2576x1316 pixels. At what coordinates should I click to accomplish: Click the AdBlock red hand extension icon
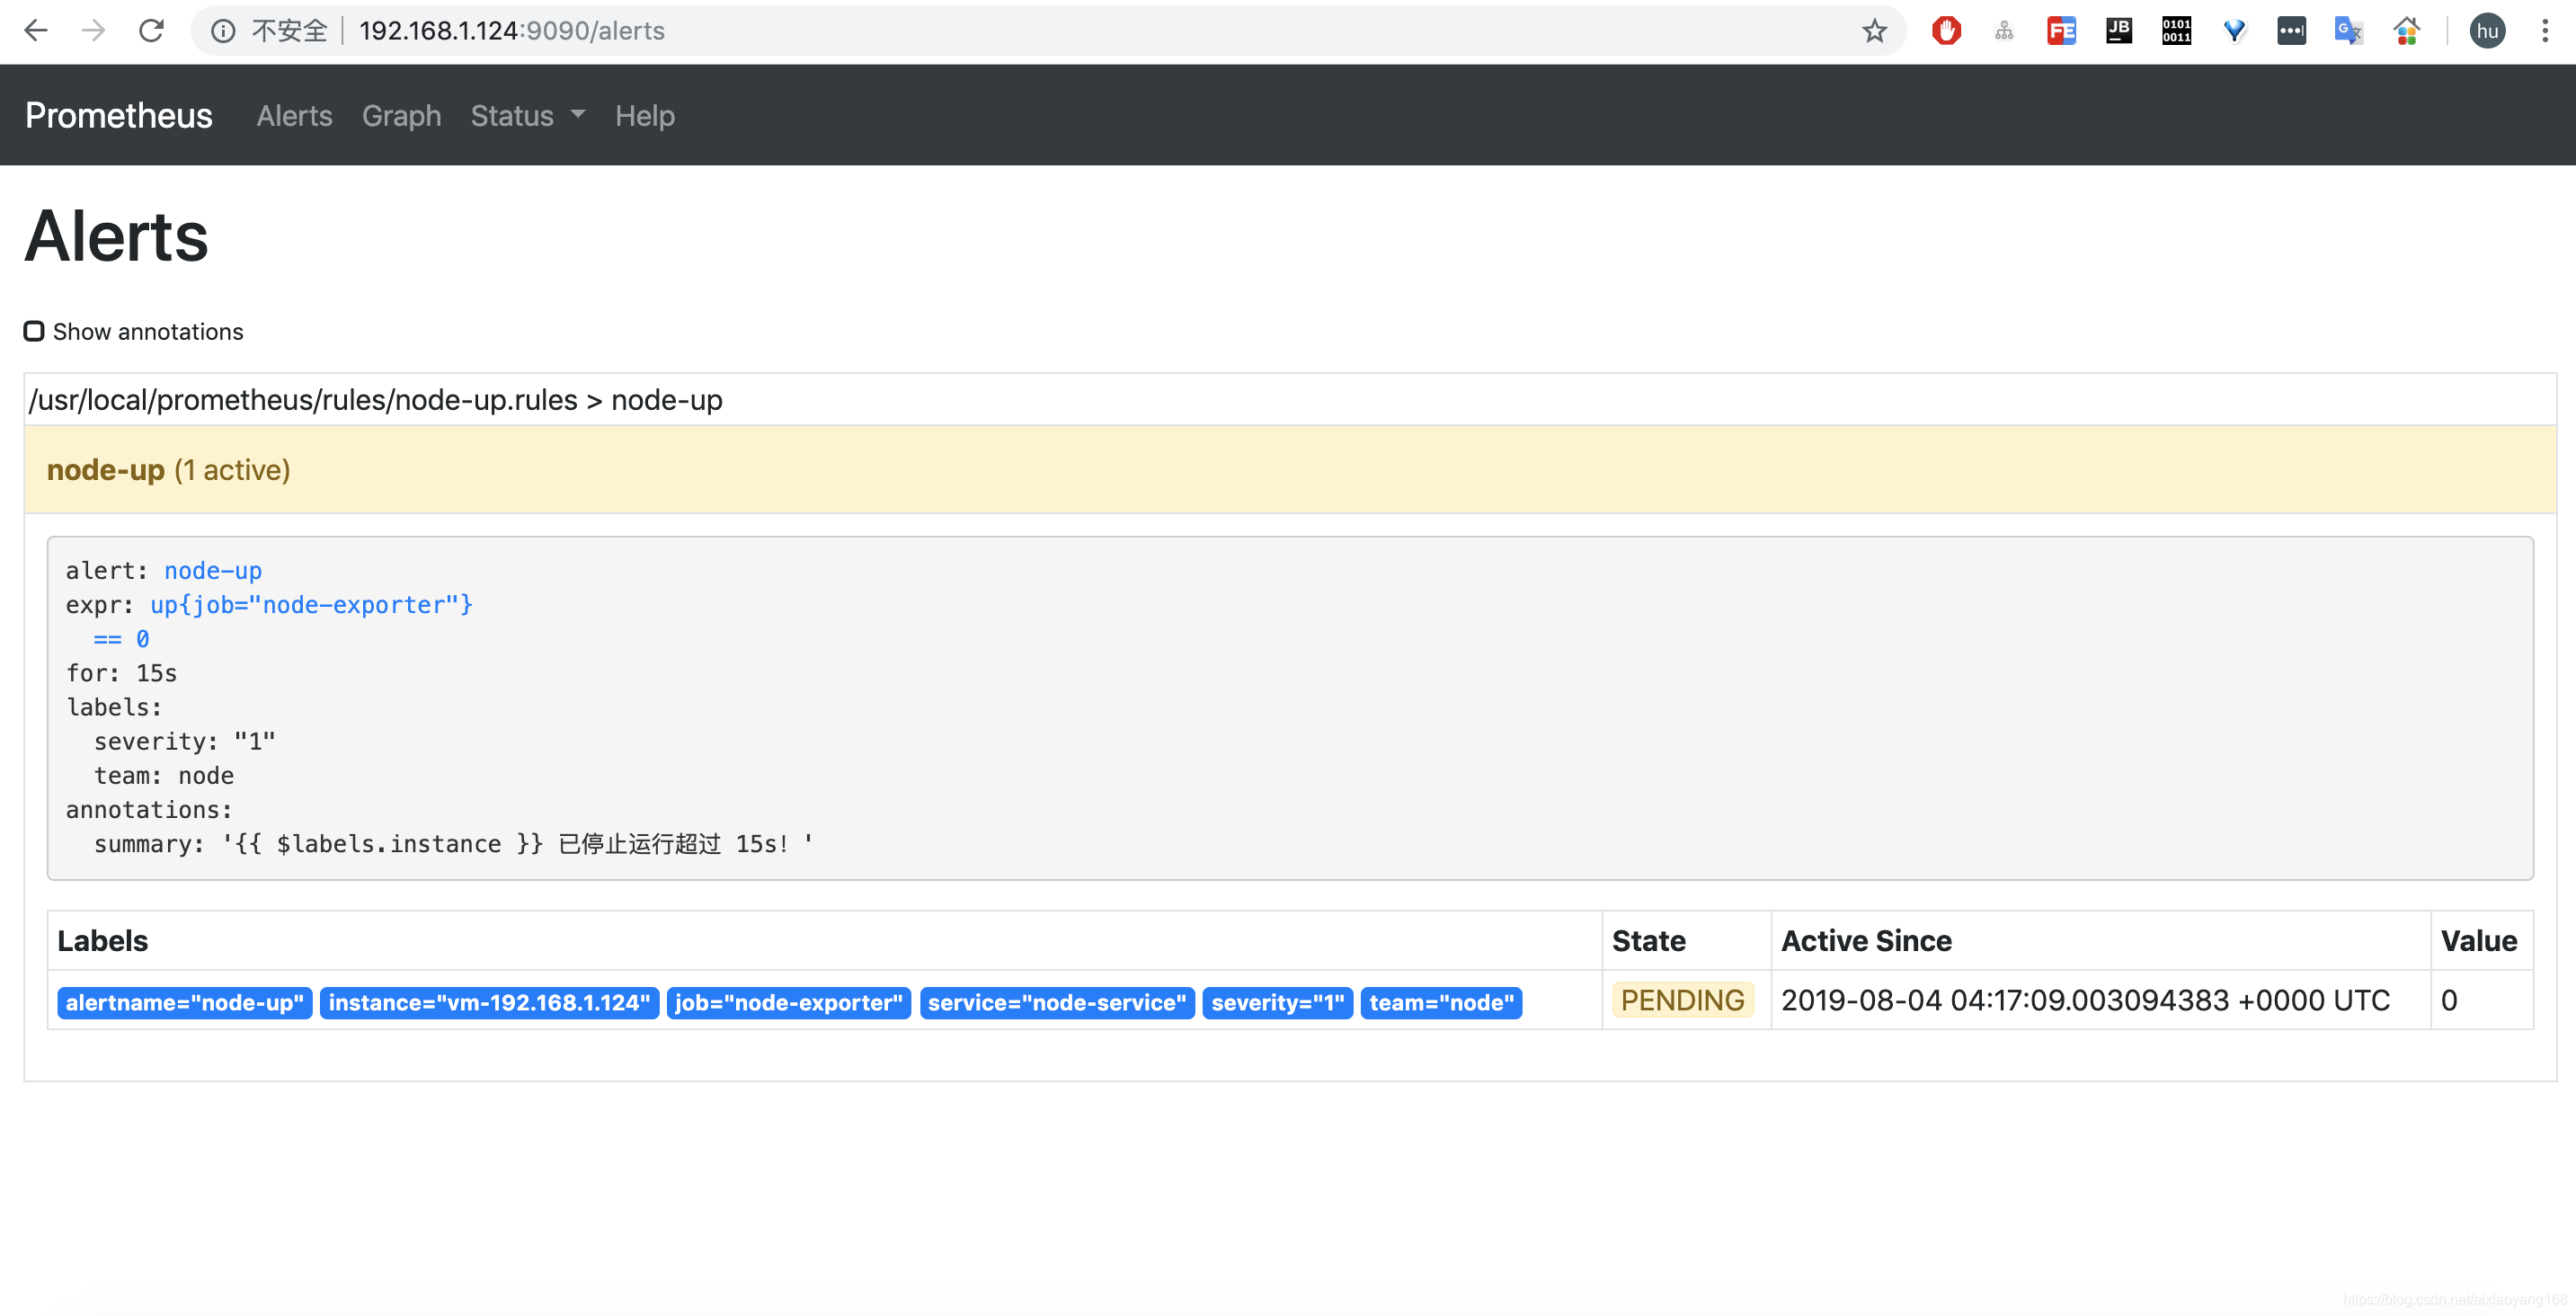coord(1946,31)
